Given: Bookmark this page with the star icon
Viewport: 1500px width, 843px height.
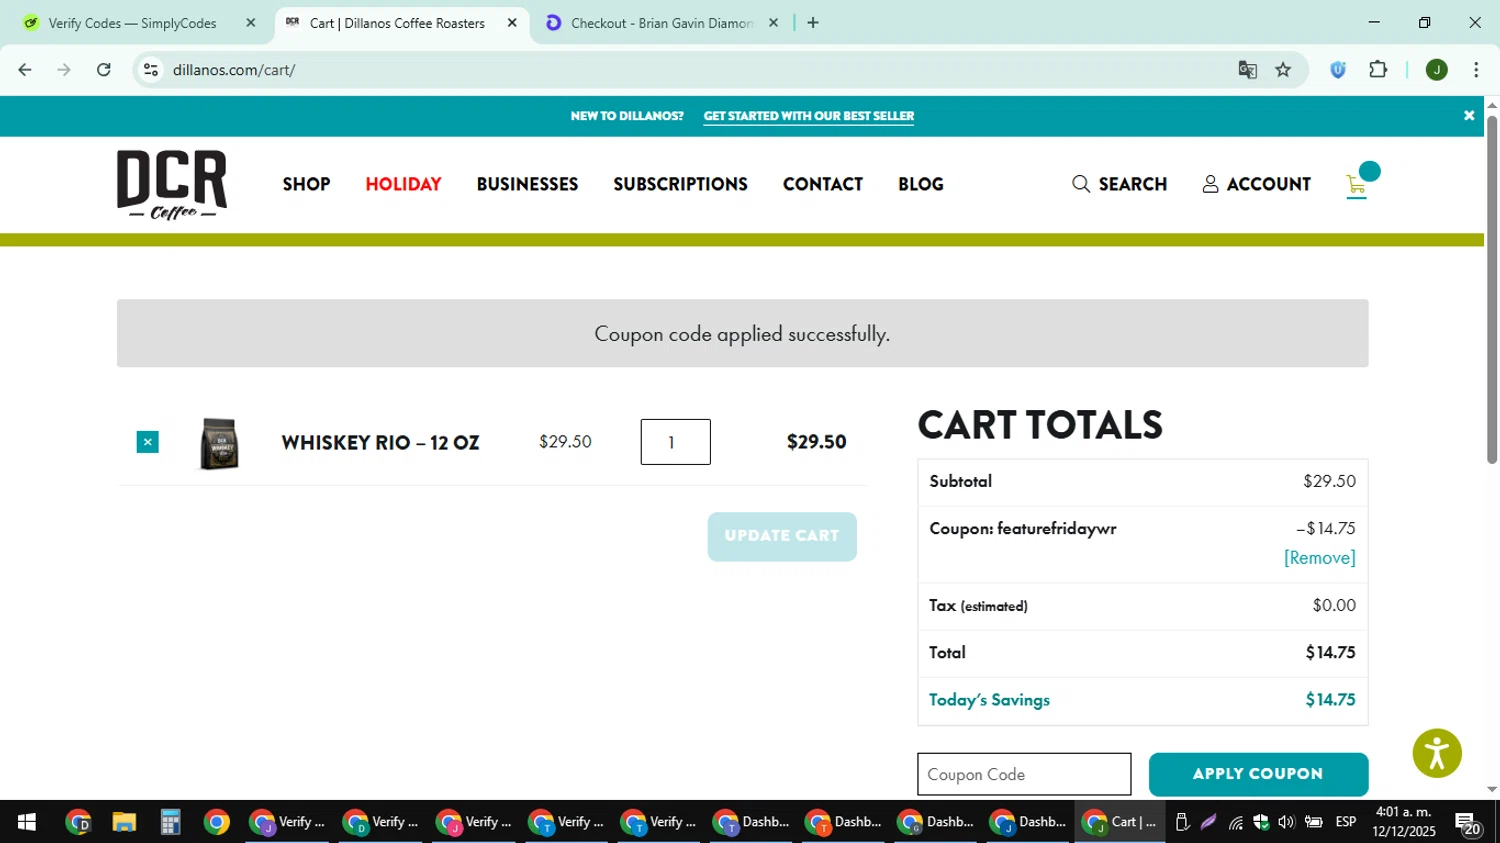Looking at the screenshot, I should pyautogui.click(x=1283, y=70).
